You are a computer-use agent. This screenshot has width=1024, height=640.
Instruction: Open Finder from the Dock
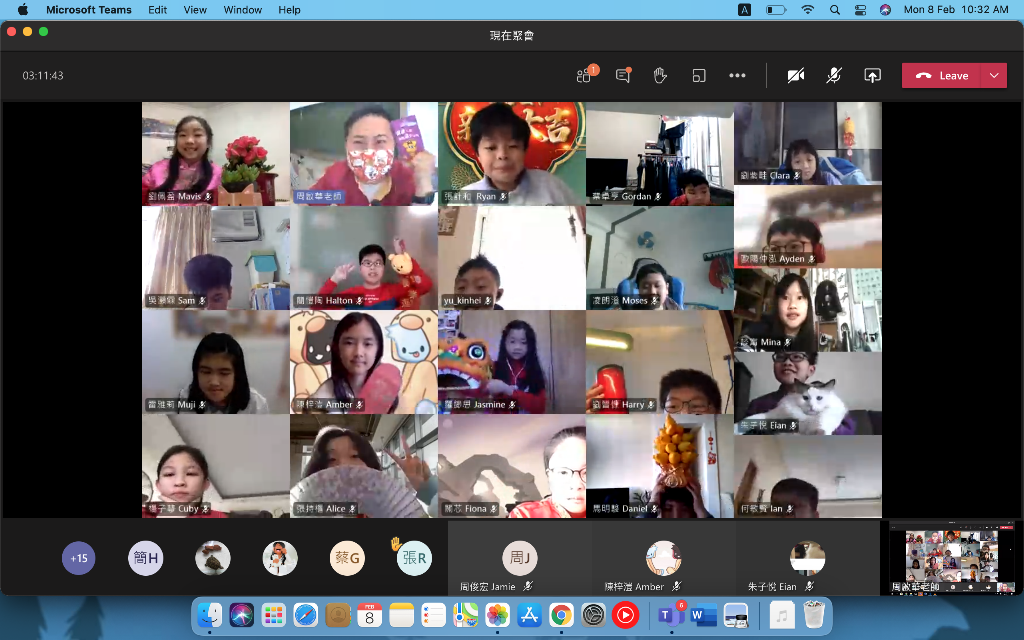tap(210, 615)
